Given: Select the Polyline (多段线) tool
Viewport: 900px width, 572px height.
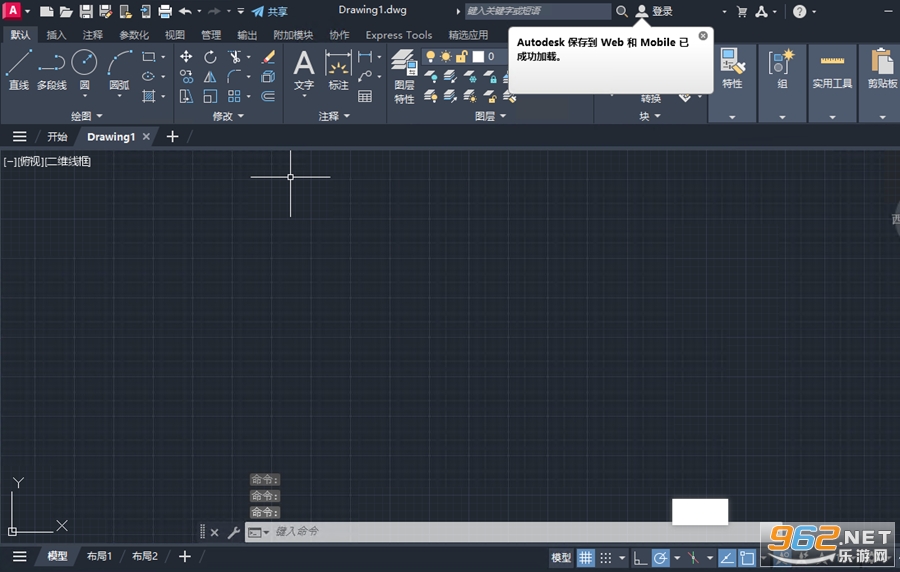Looking at the screenshot, I should pyautogui.click(x=52, y=70).
